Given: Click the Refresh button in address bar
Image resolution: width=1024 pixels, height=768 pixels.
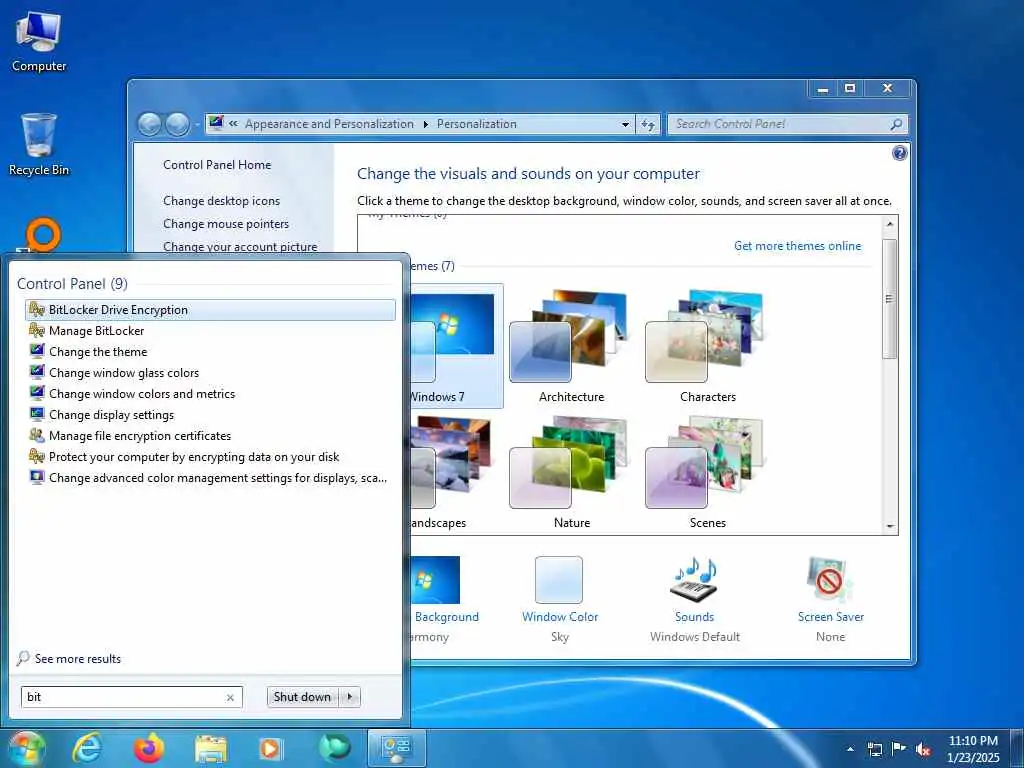Looking at the screenshot, I should (x=648, y=124).
